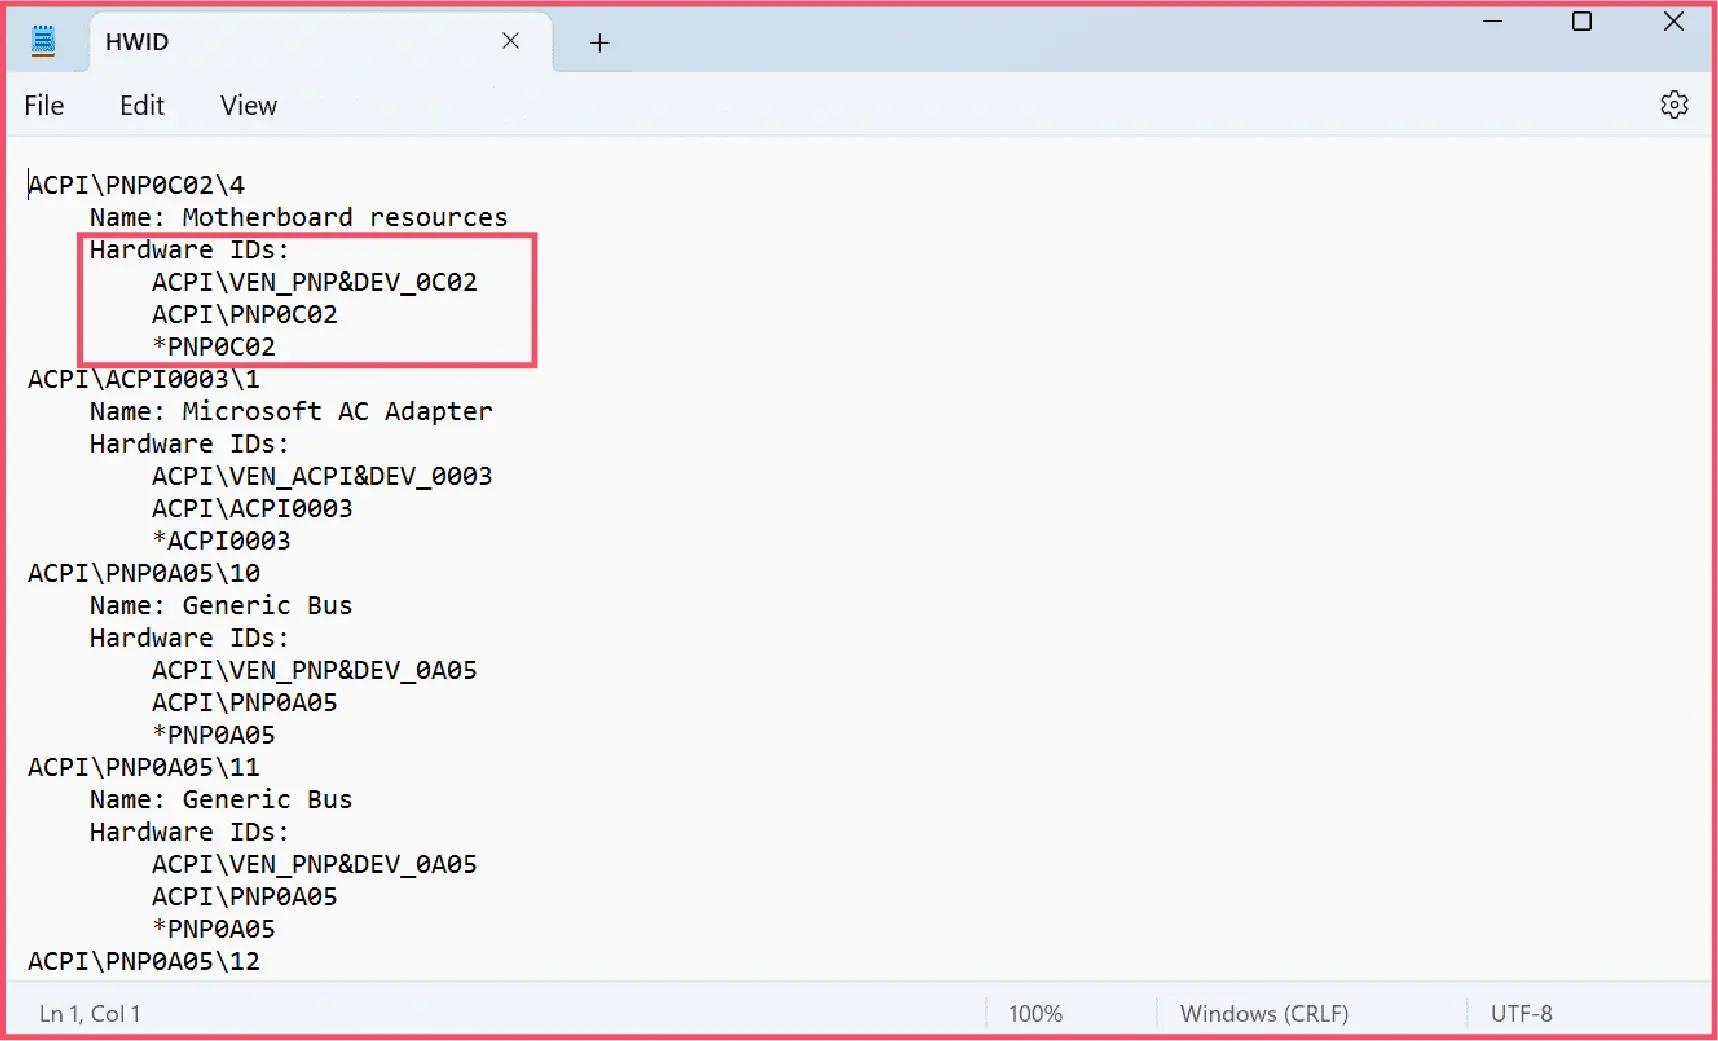The width and height of the screenshot is (1718, 1041).
Task: Place cursor on line ACPI\ACPI0003\1
Action: (x=143, y=379)
